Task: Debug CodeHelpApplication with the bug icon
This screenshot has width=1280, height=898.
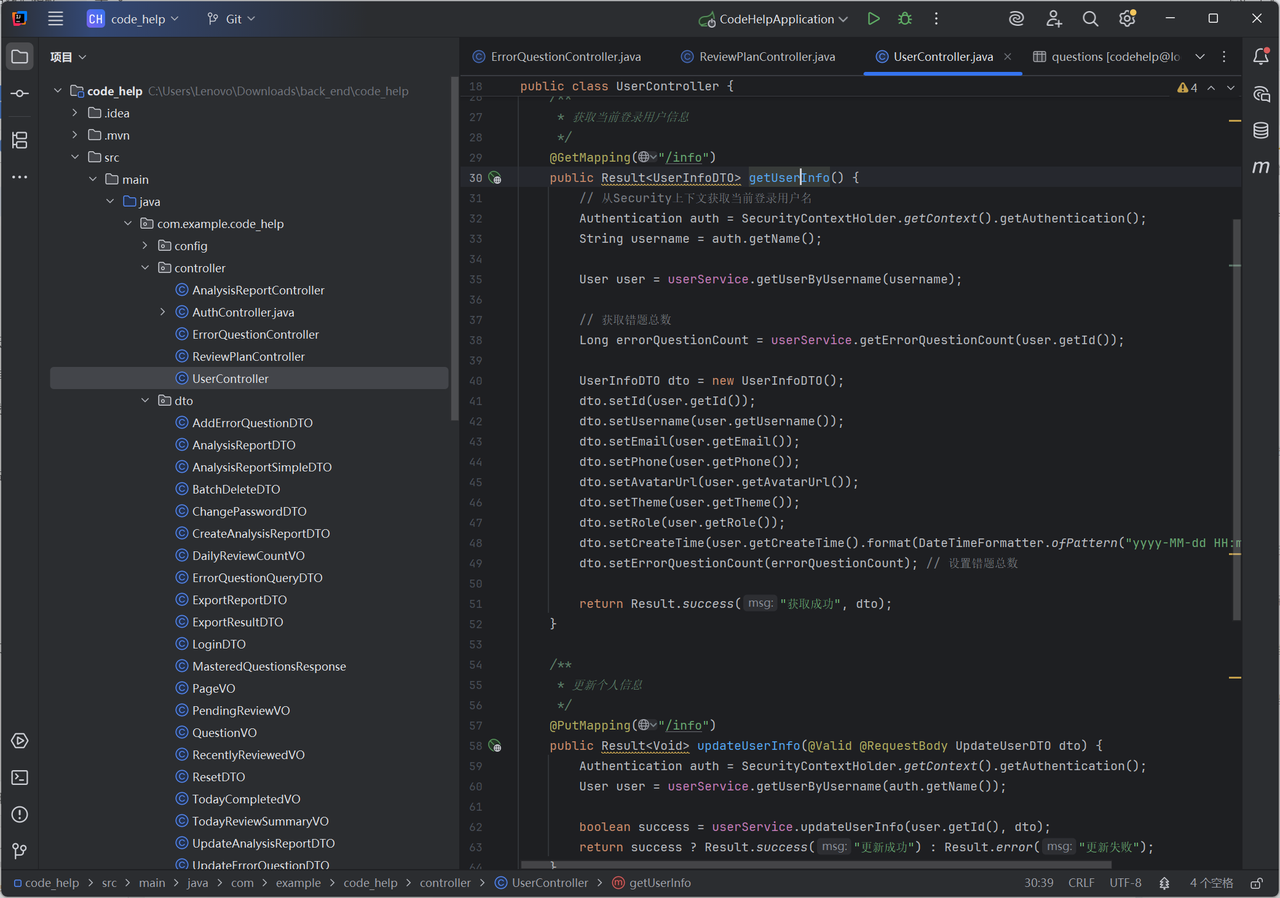Action: 905,19
